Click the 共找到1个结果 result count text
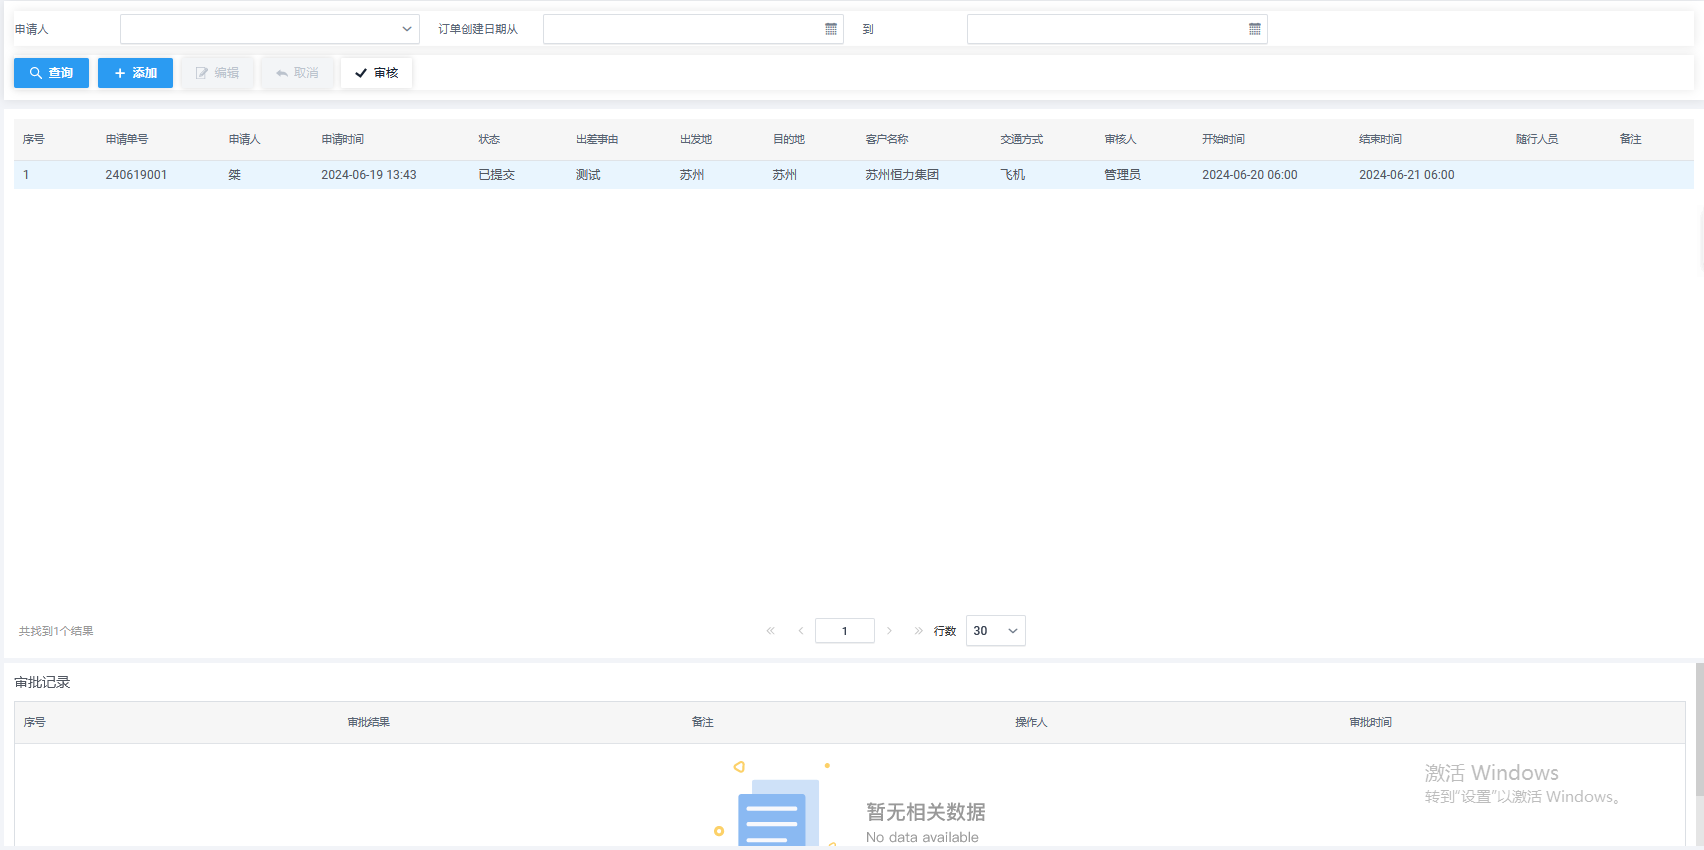 pyautogui.click(x=56, y=631)
